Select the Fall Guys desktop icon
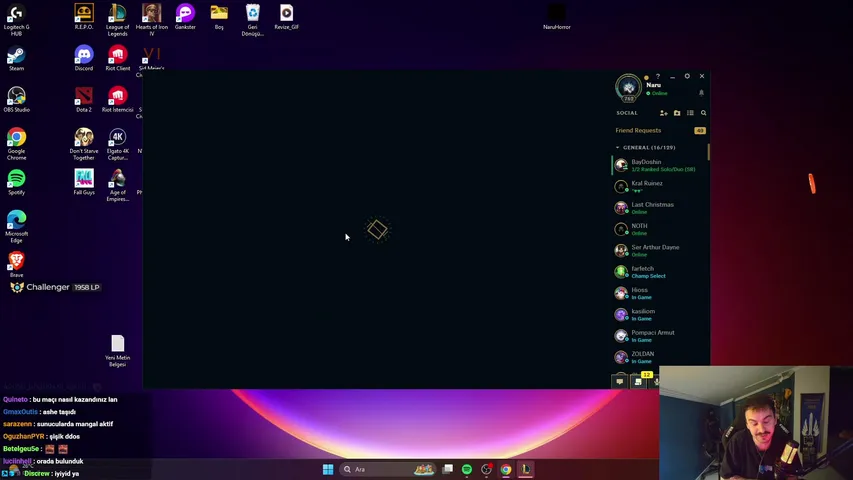 (84, 182)
